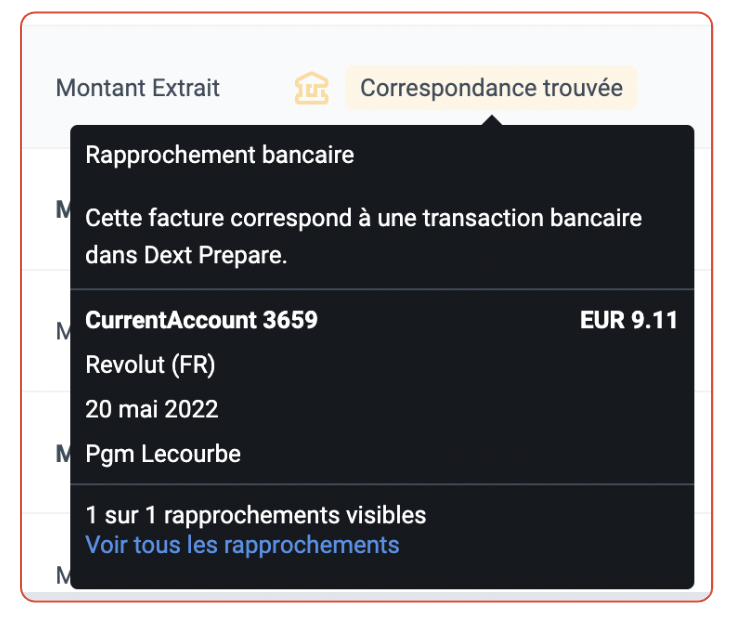Click the Correspondance trouvée badge

491,88
